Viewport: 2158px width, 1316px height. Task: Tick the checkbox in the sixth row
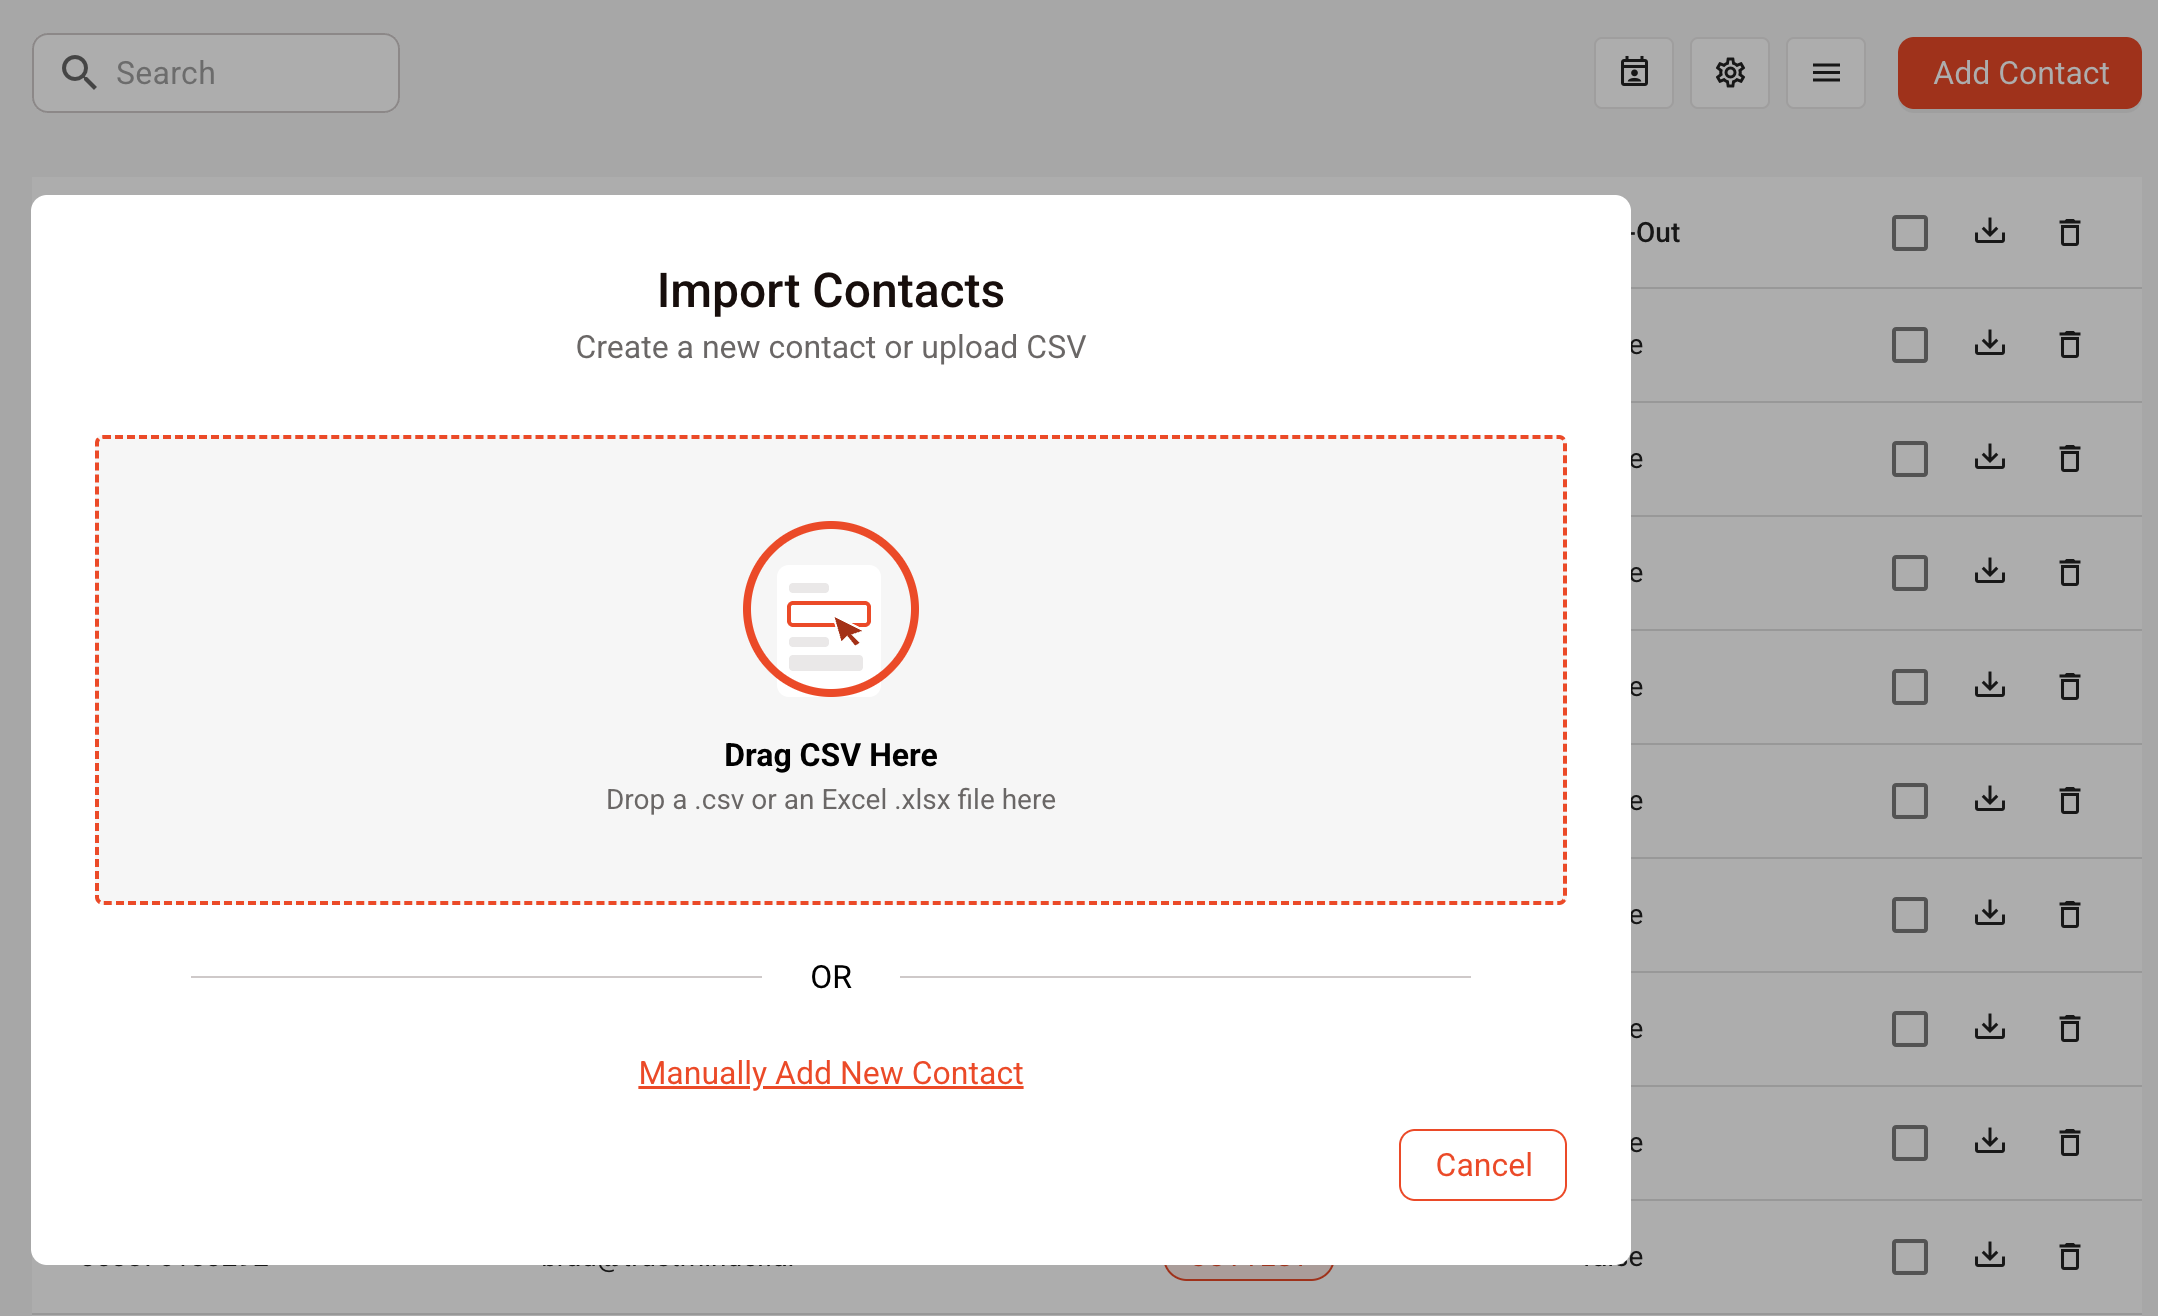1910,801
